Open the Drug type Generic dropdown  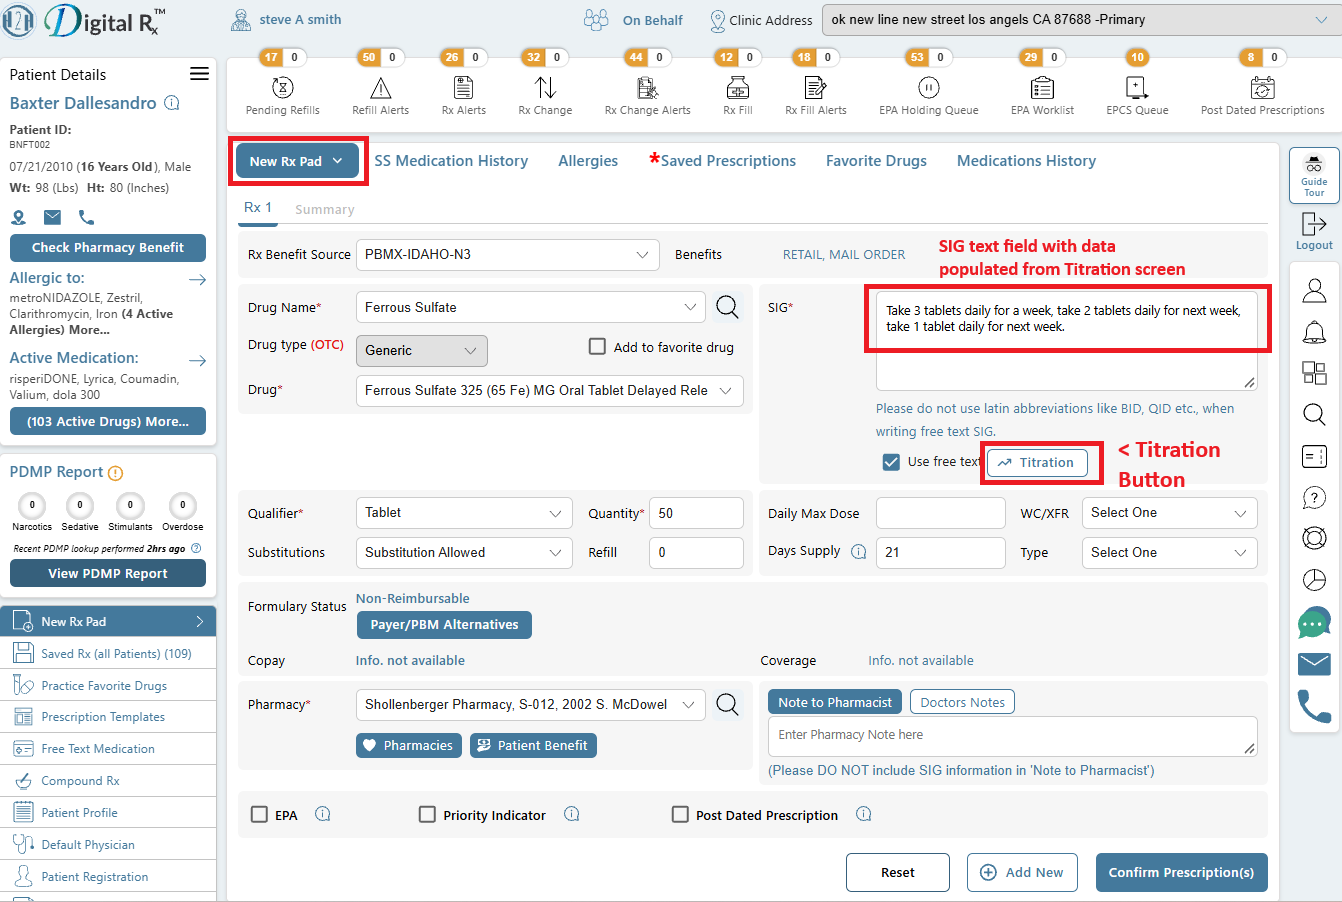tap(421, 350)
